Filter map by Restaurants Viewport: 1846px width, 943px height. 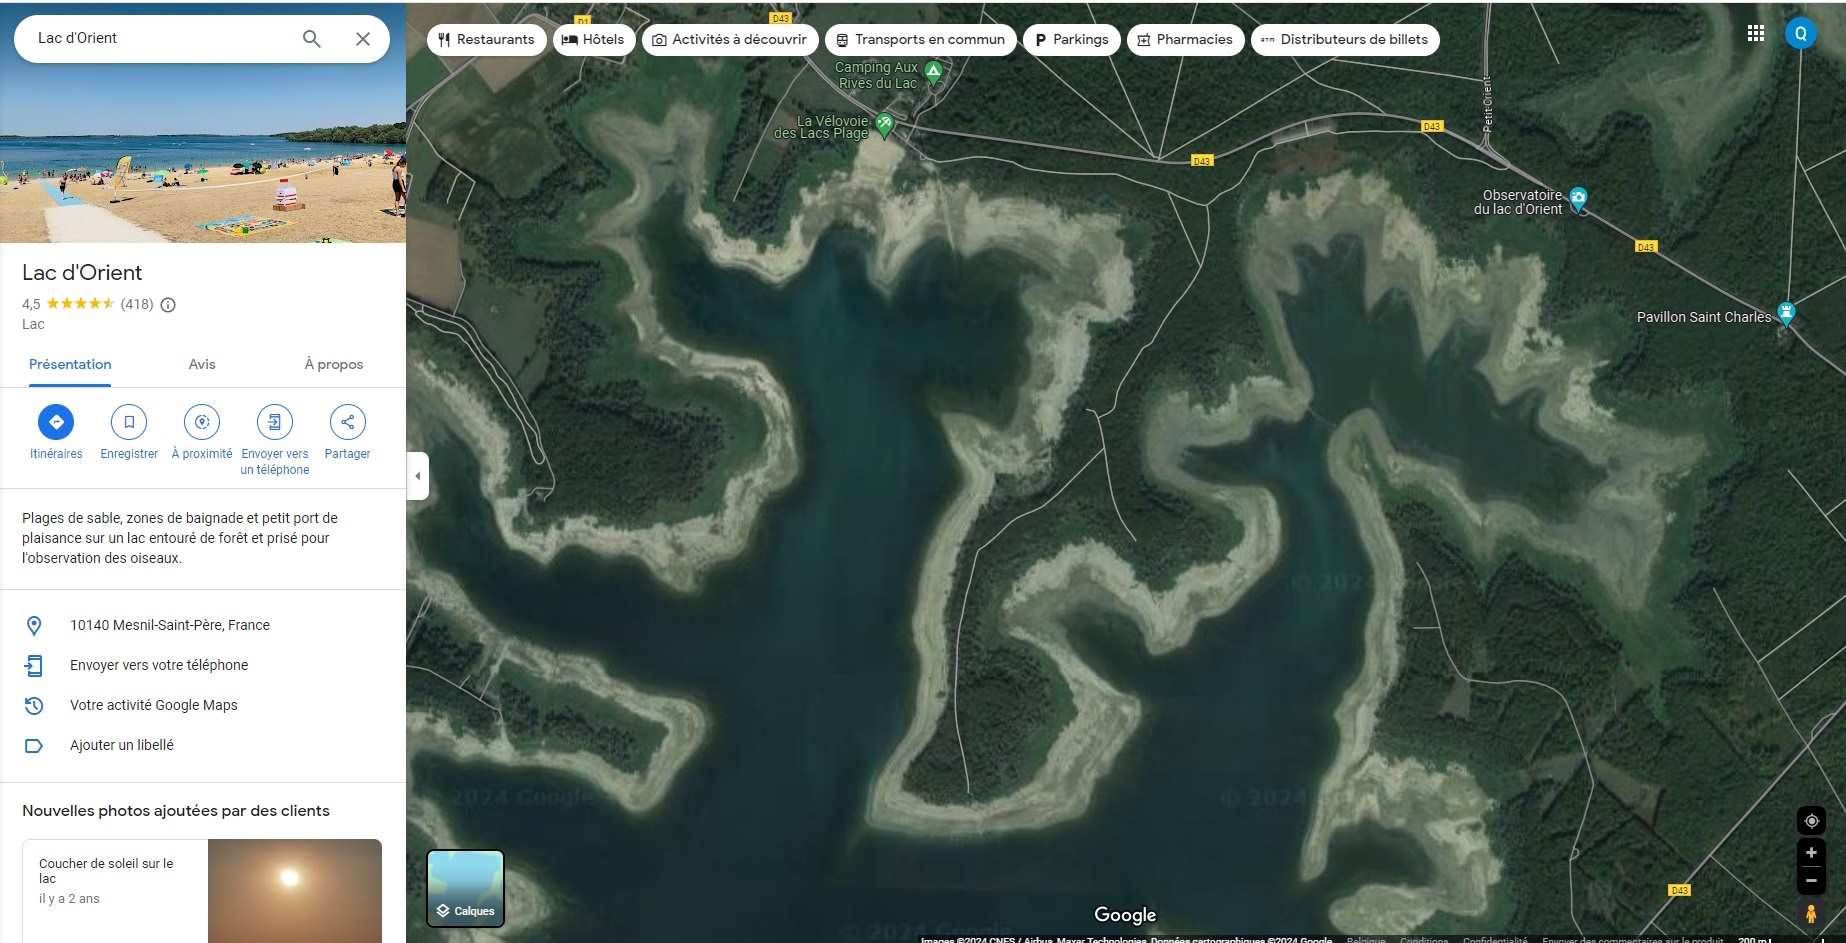click(x=486, y=40)
